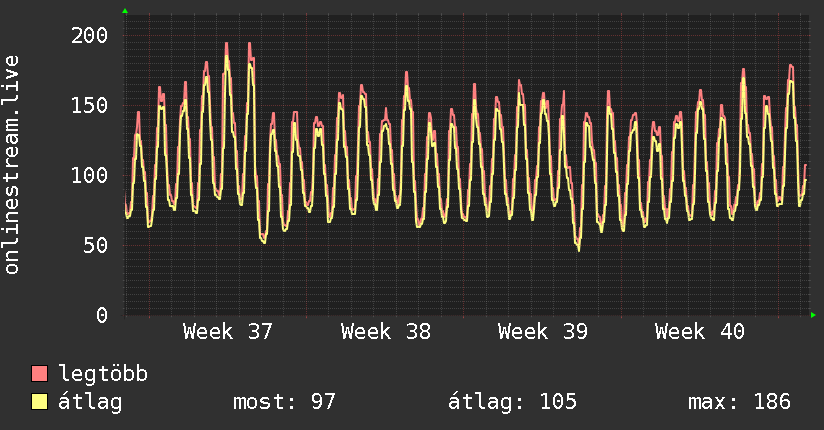Click the 200 y-axis tick label
824x430 pixels.
coord(89,36)
